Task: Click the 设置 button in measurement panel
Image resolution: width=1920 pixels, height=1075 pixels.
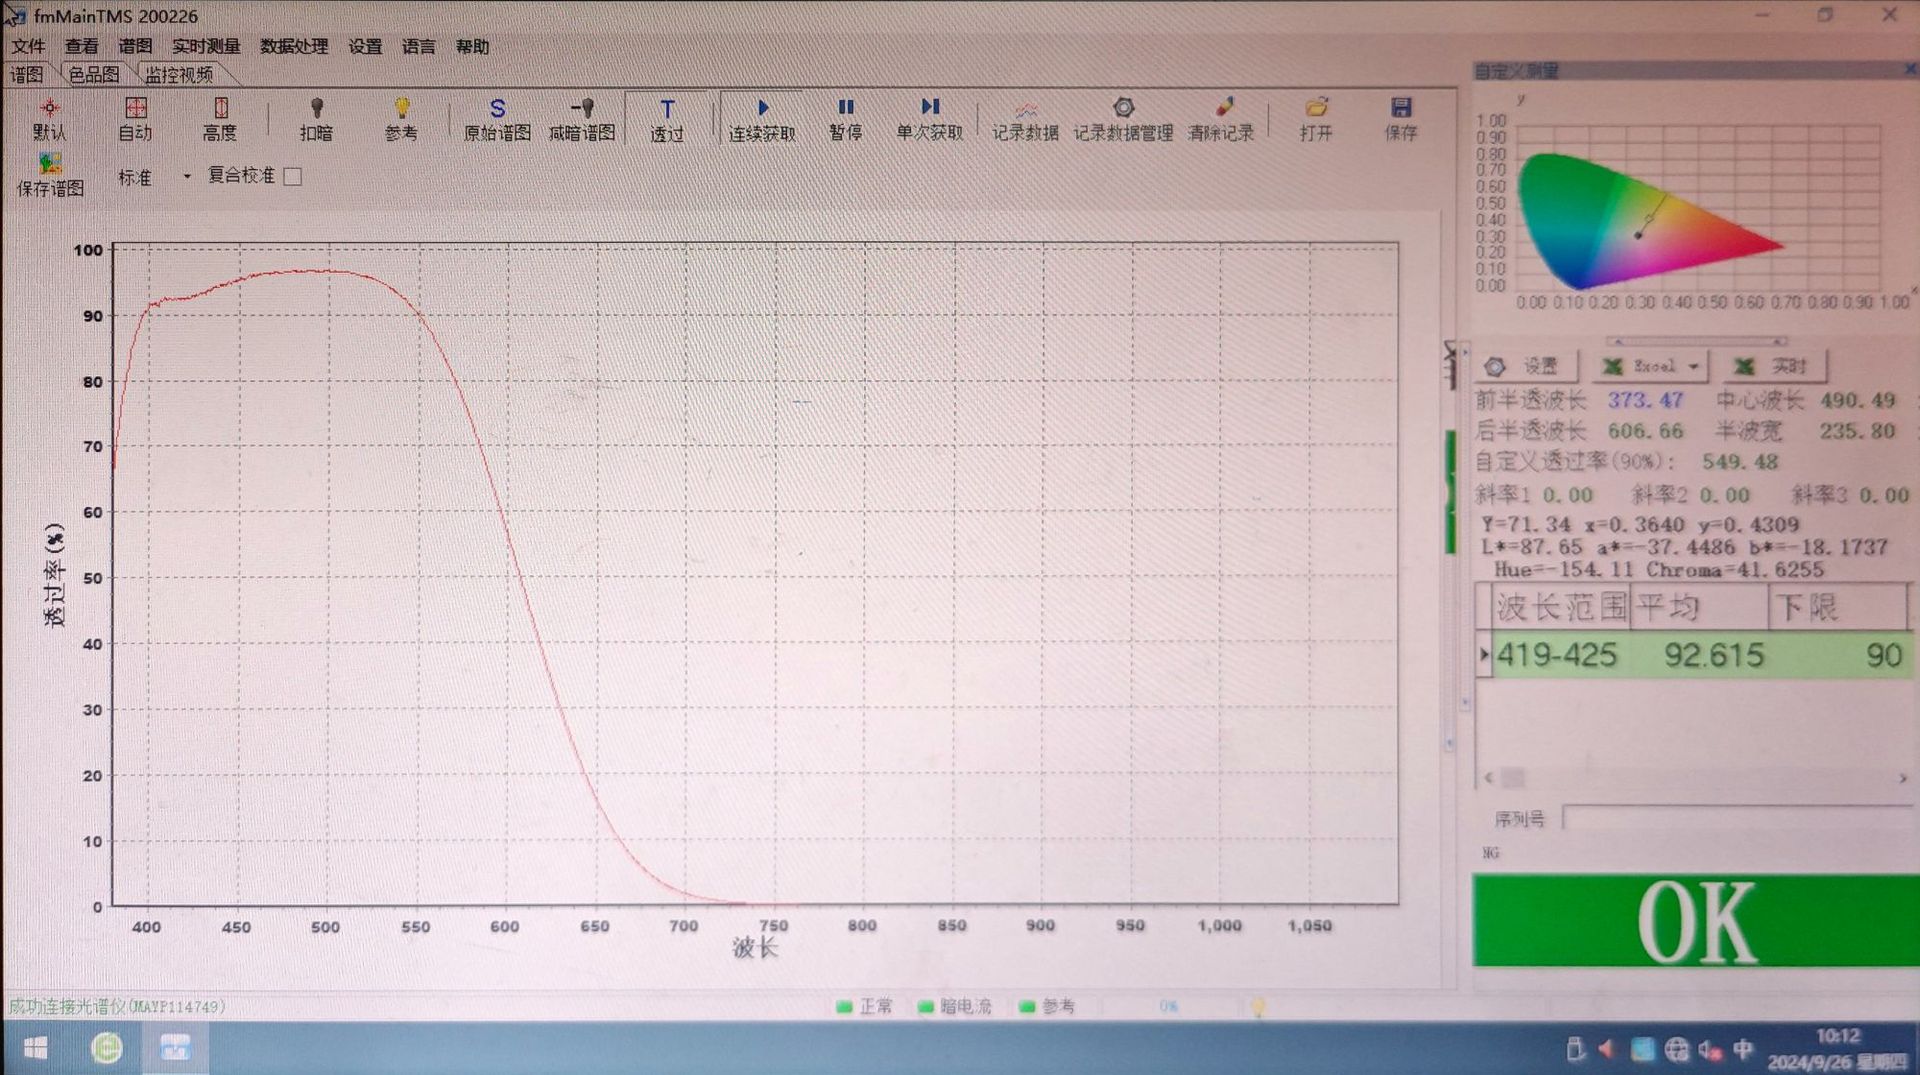Action: (x=1525, y=367)
